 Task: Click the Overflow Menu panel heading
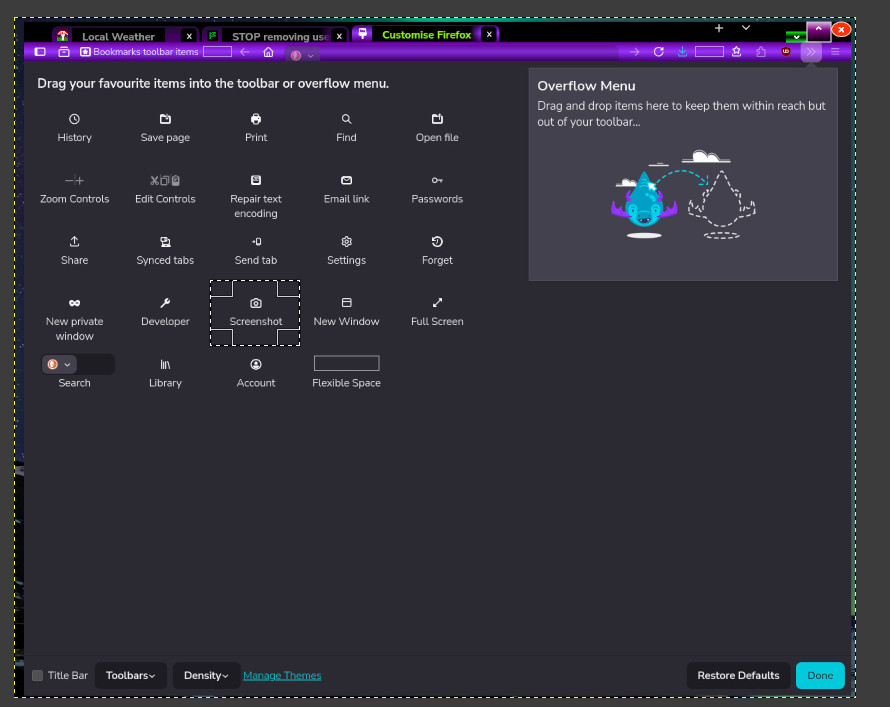pyautogui.click(x=586, y=86)
